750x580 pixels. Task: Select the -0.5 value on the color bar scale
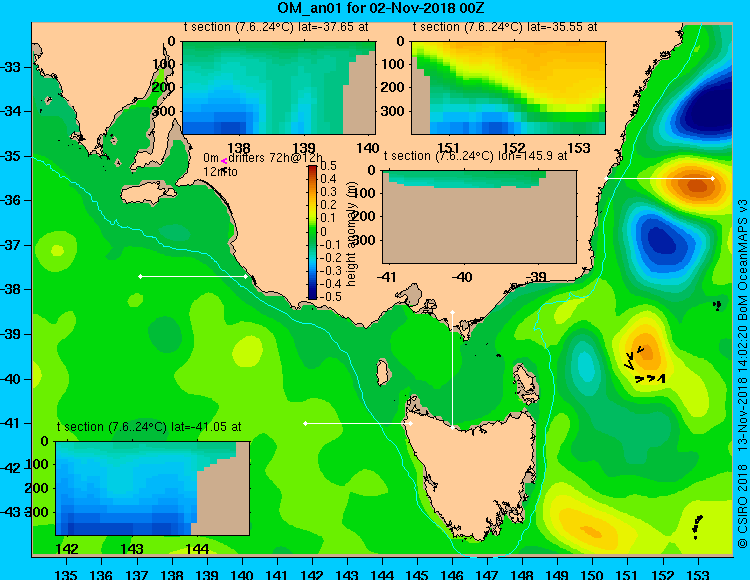point(331,296)
